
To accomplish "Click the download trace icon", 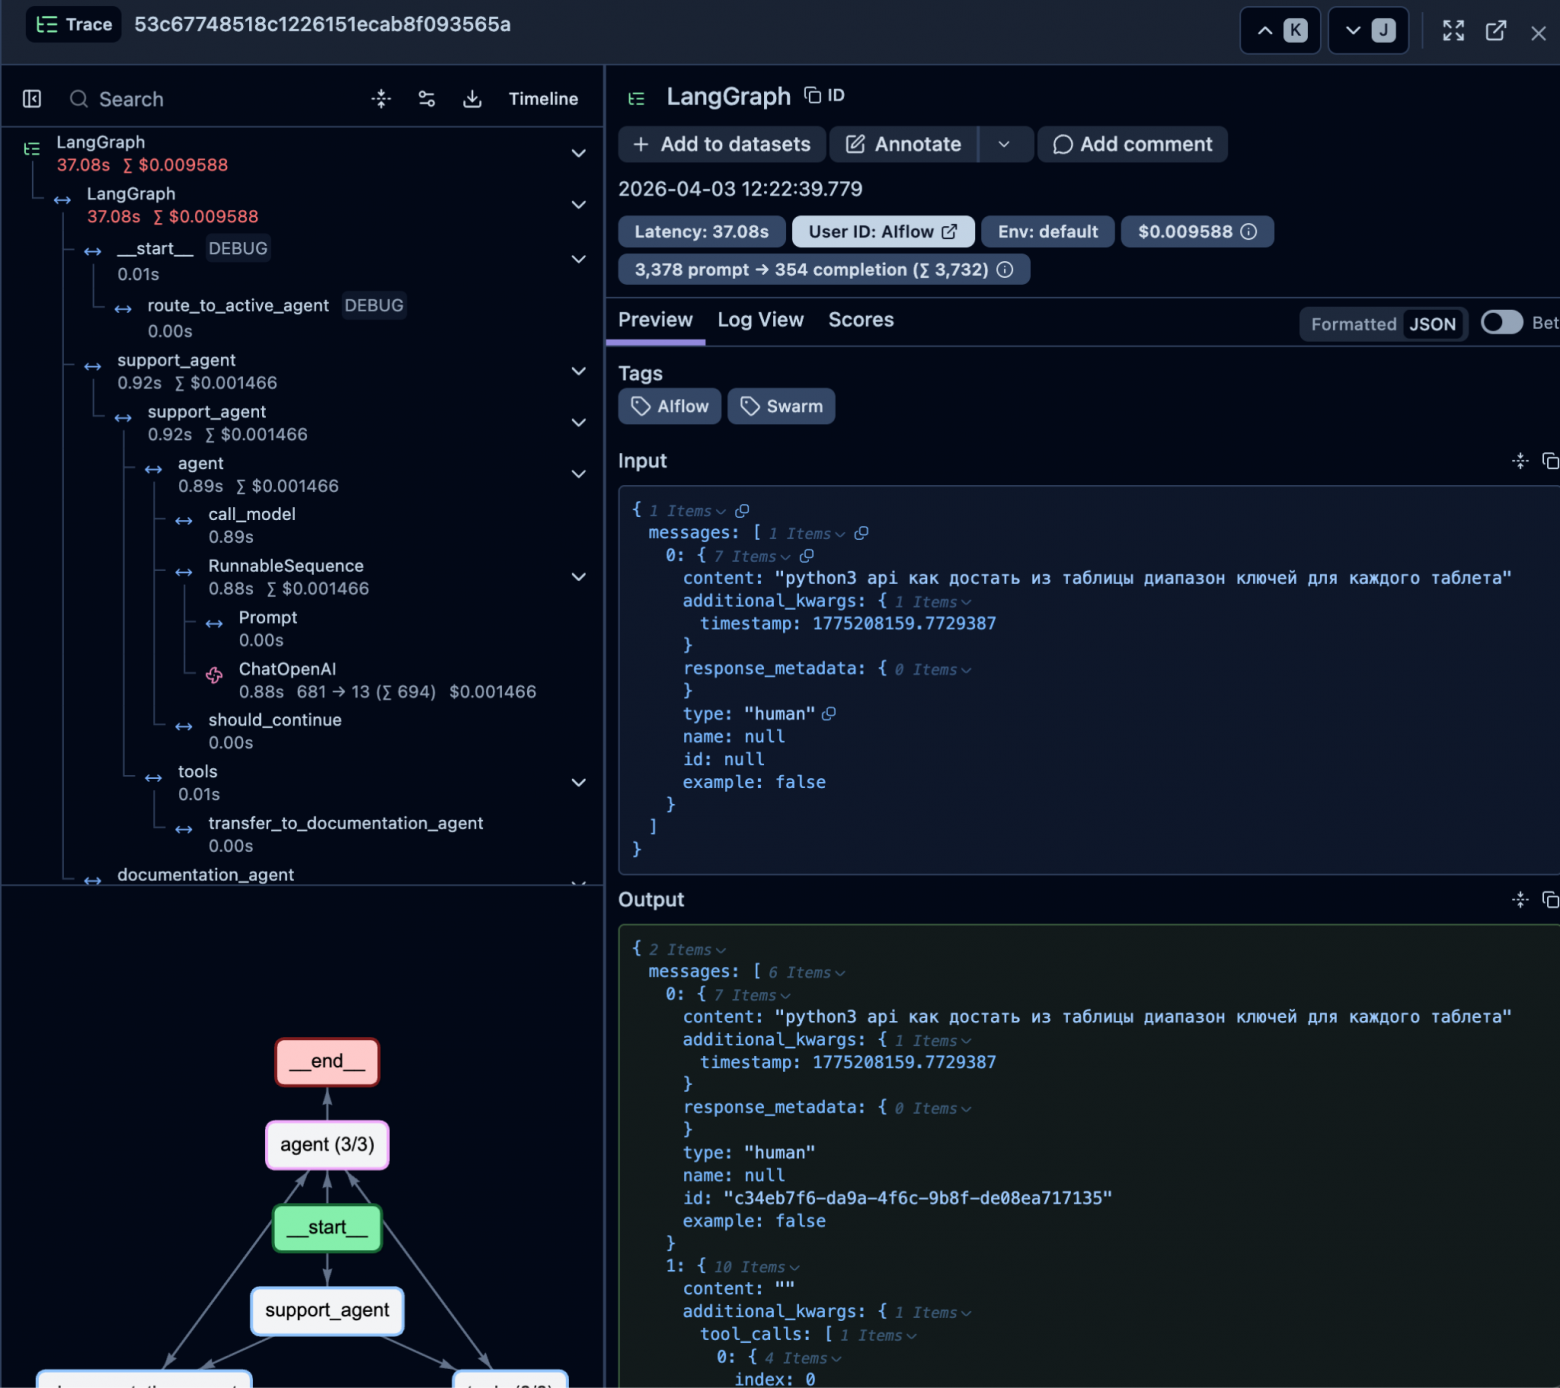I will pos(472,99).
